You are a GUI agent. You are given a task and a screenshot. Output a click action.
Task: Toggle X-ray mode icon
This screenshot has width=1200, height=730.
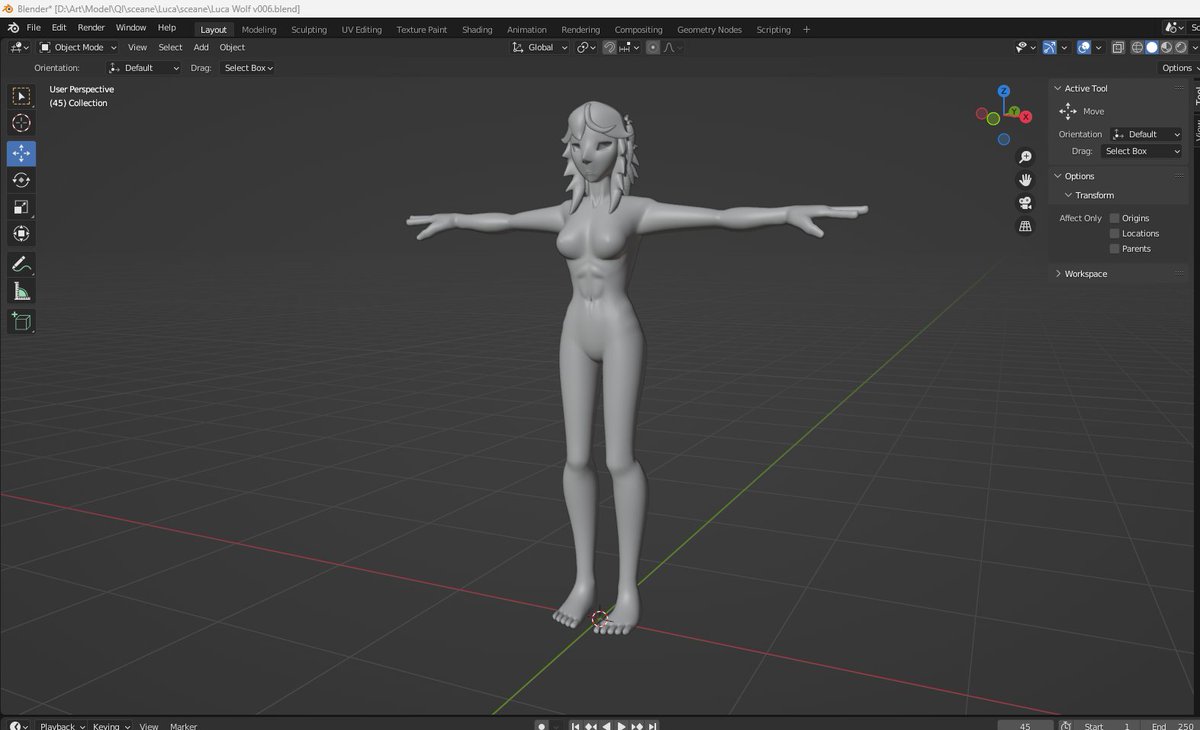(x=1118, y=47)
